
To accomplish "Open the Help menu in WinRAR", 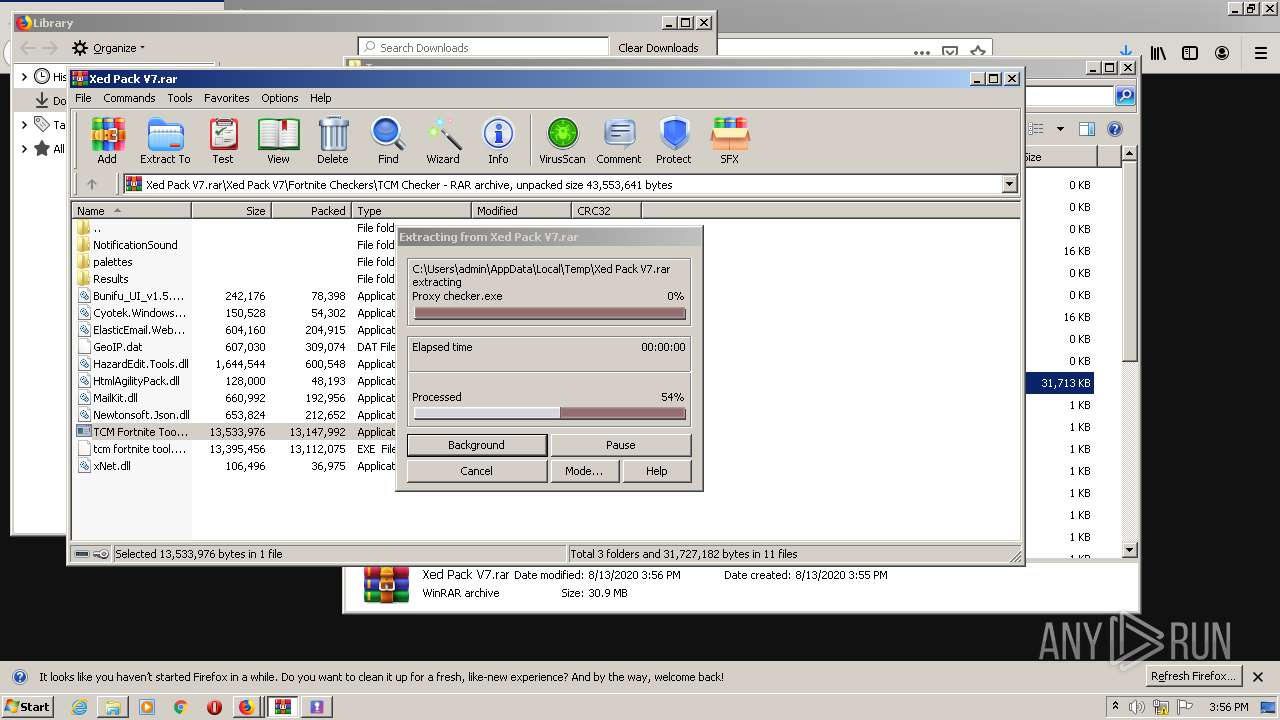I will pyautogui.click(x=320, y=98).
